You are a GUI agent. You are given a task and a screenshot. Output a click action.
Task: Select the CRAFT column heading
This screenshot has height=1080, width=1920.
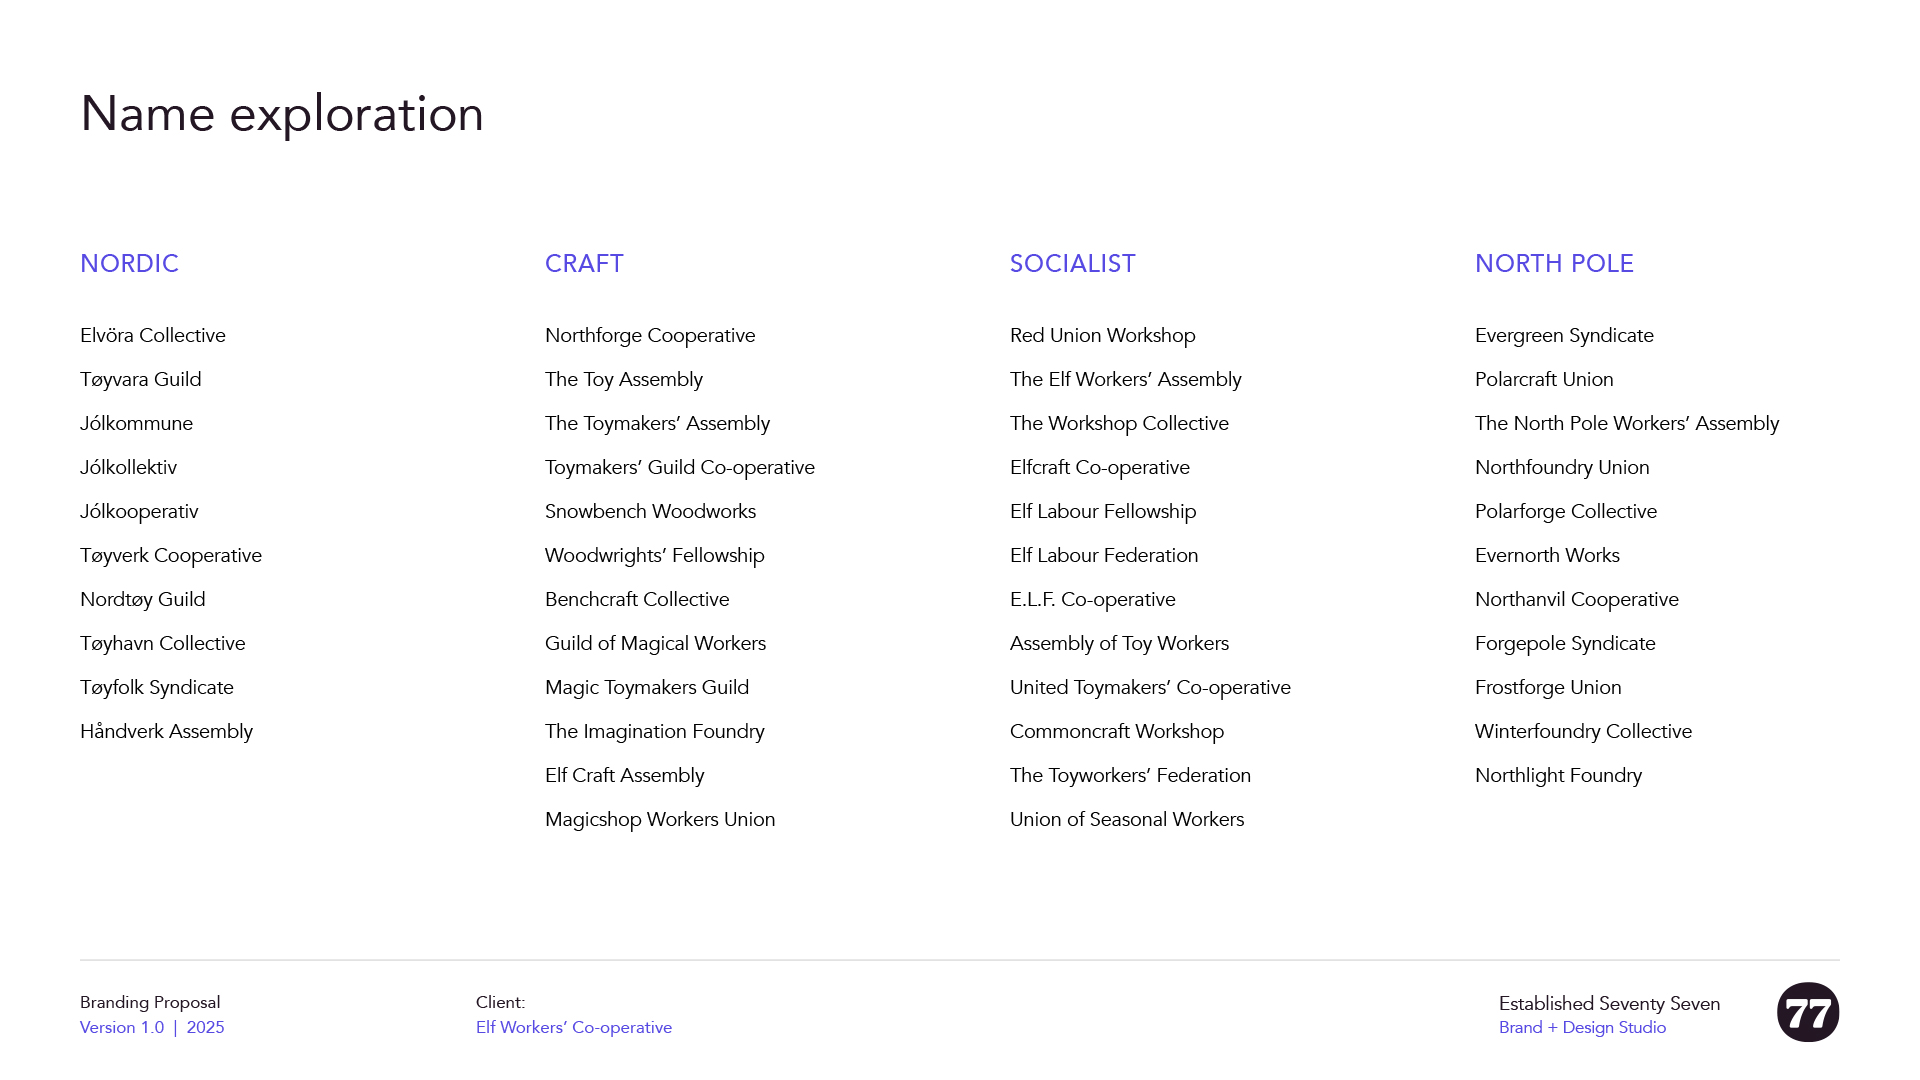click(x=584, y=263)
